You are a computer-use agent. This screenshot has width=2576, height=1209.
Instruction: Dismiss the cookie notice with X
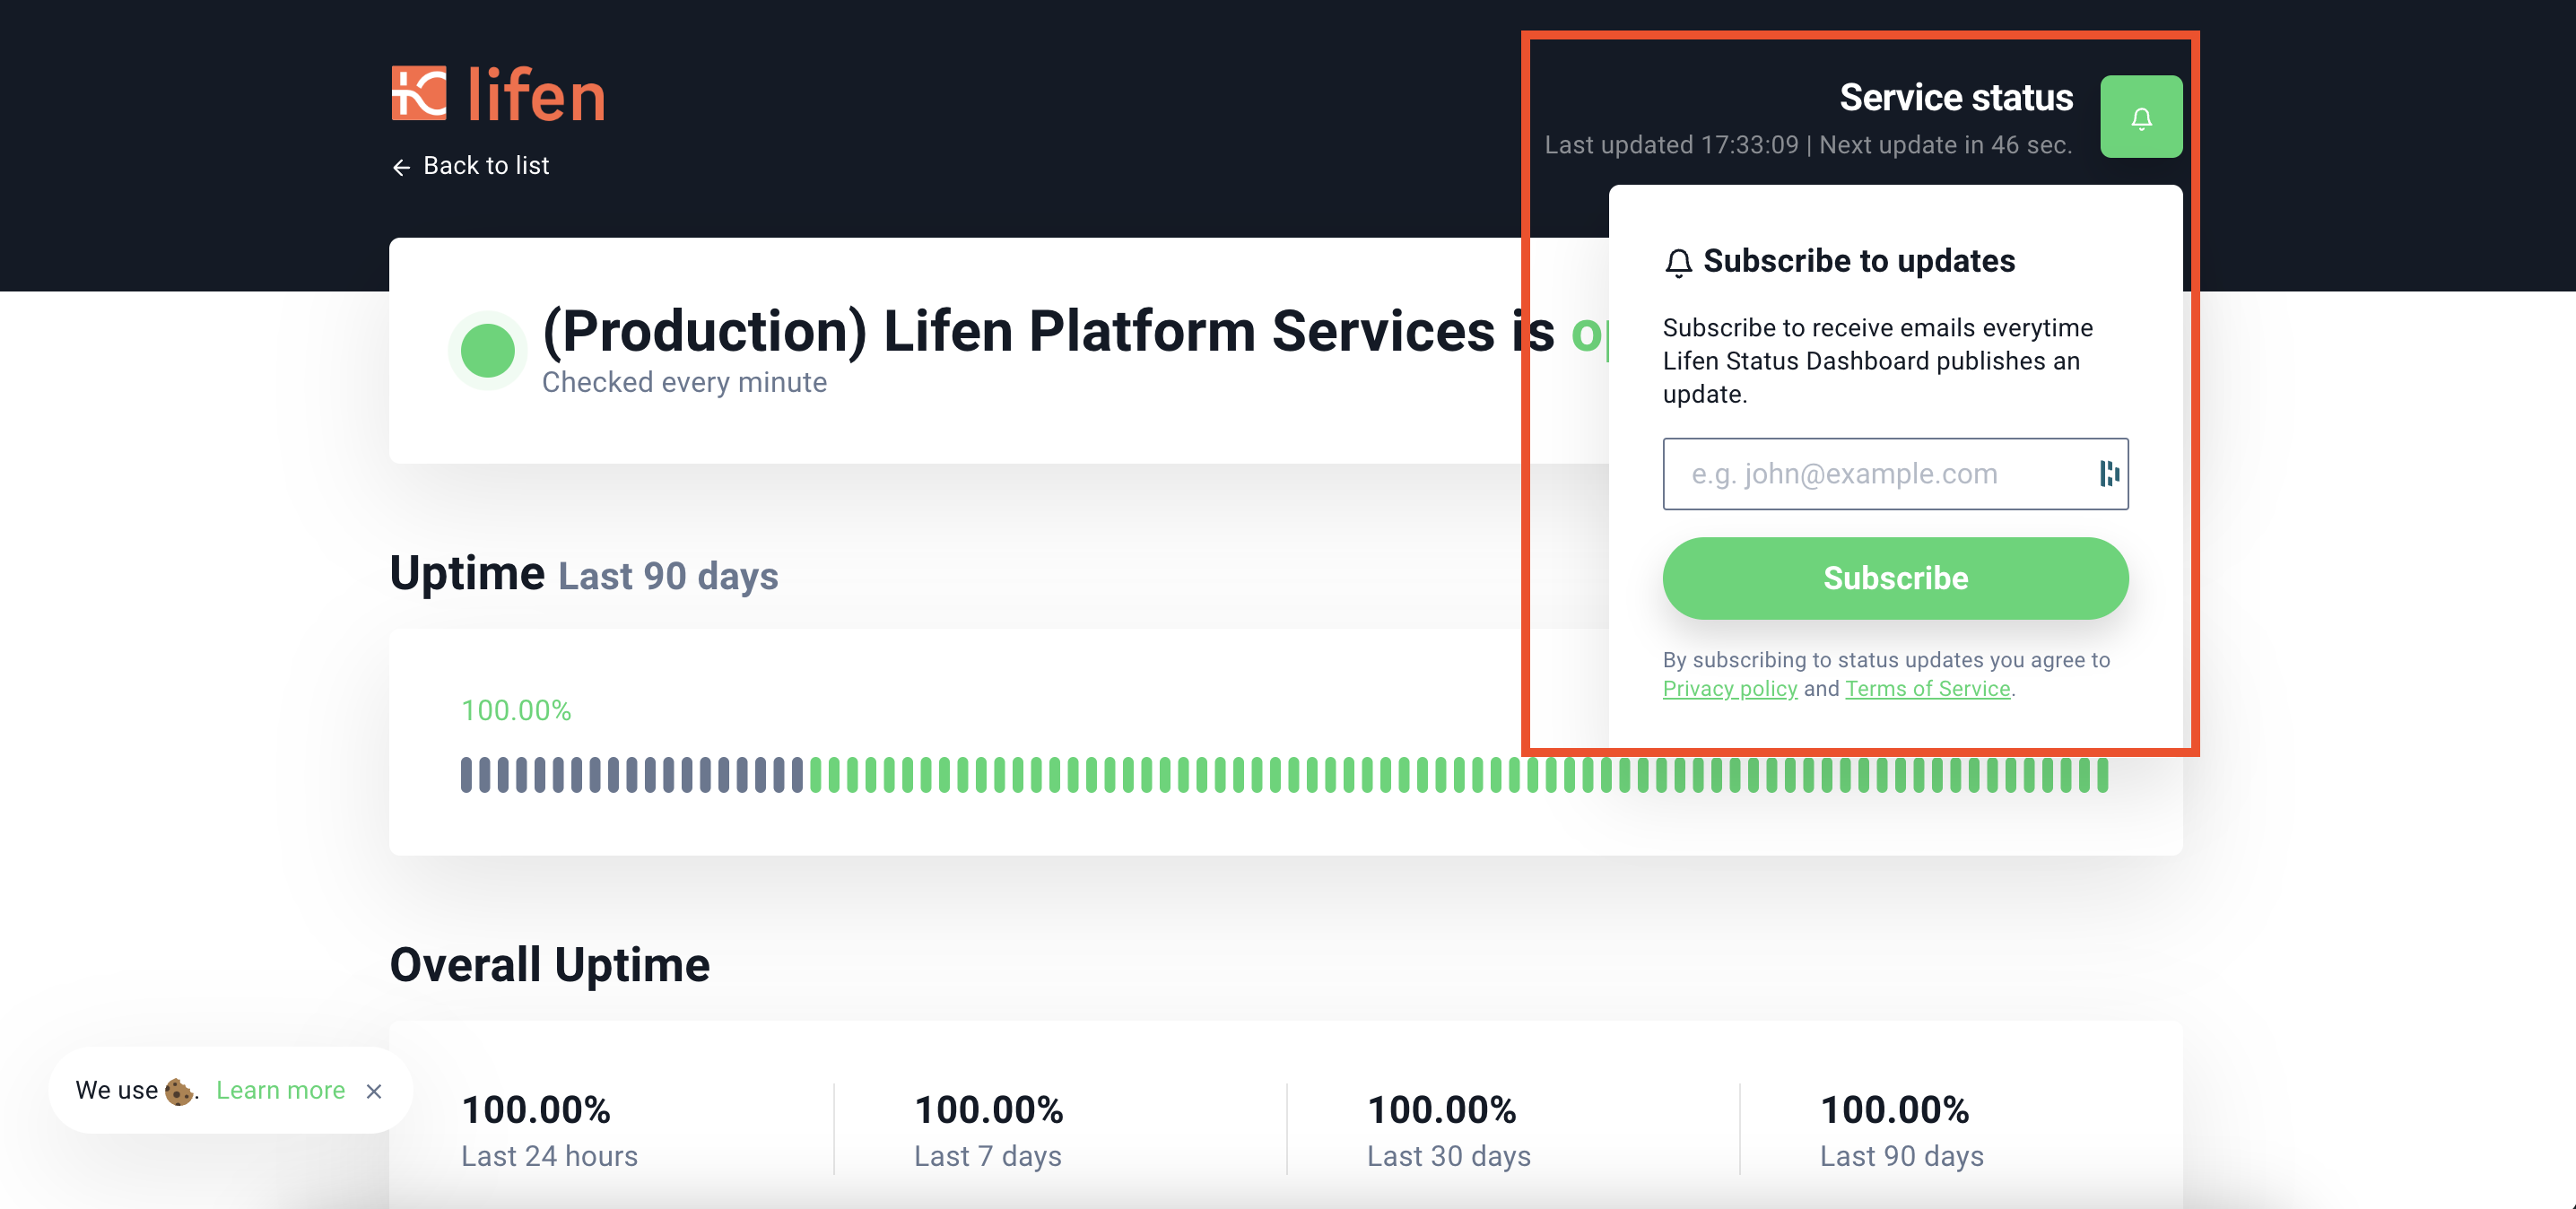(374, 1091)
